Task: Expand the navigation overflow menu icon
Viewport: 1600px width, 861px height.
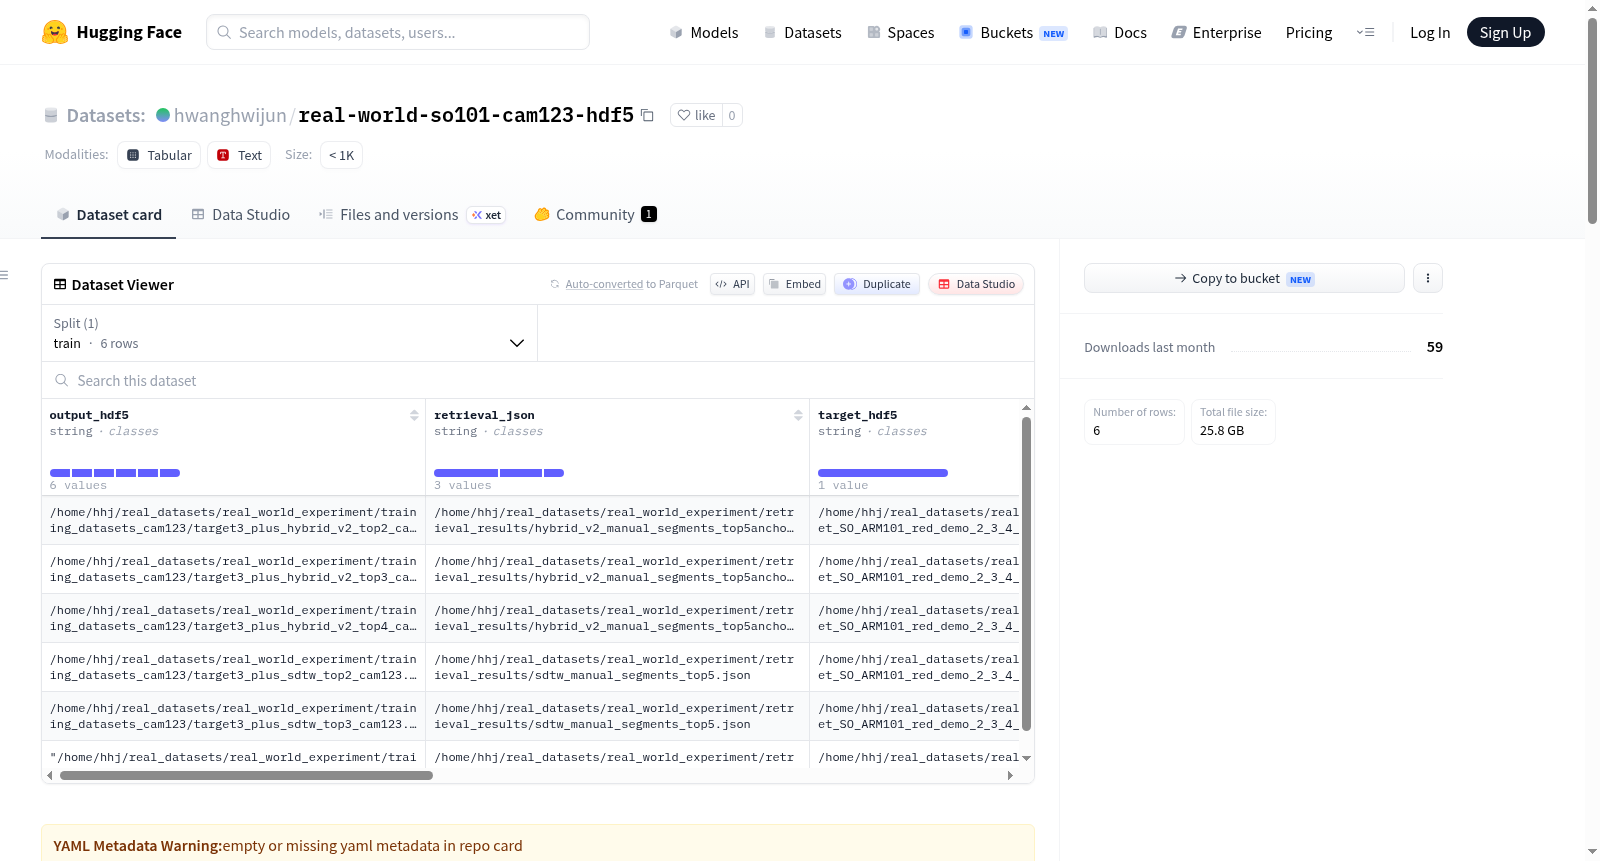Action: pyautogui.click(x=1365, y=32)
